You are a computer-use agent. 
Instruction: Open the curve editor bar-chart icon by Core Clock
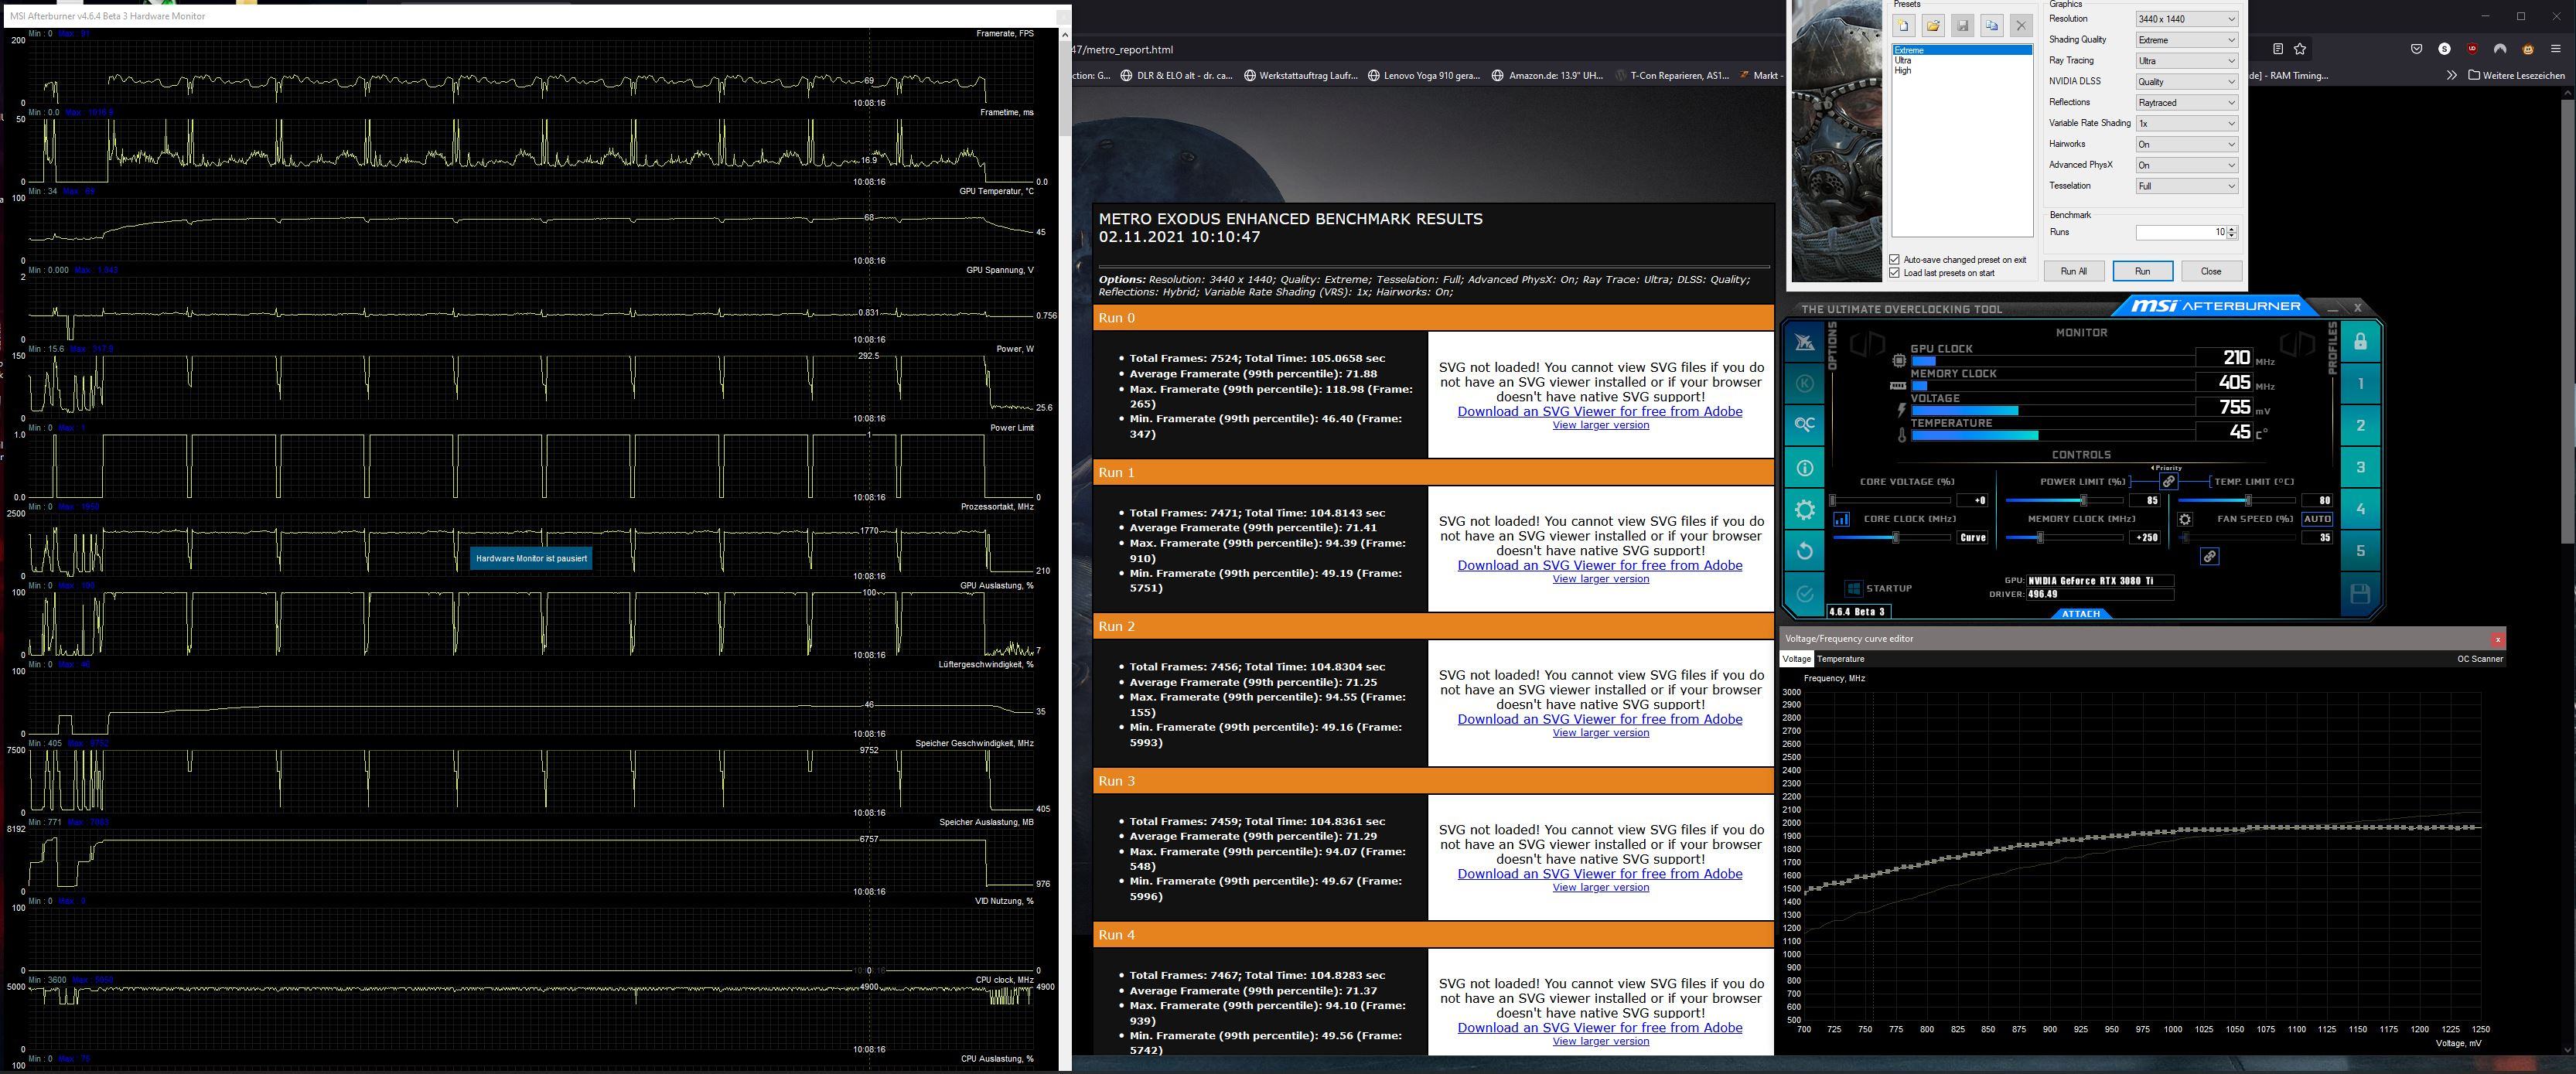click(x=1841, y=519)
